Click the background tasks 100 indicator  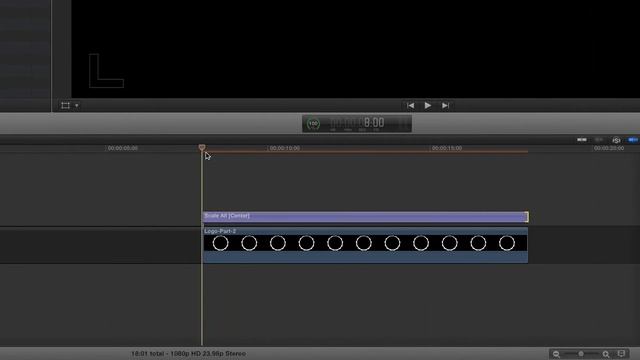coord(313,124)
